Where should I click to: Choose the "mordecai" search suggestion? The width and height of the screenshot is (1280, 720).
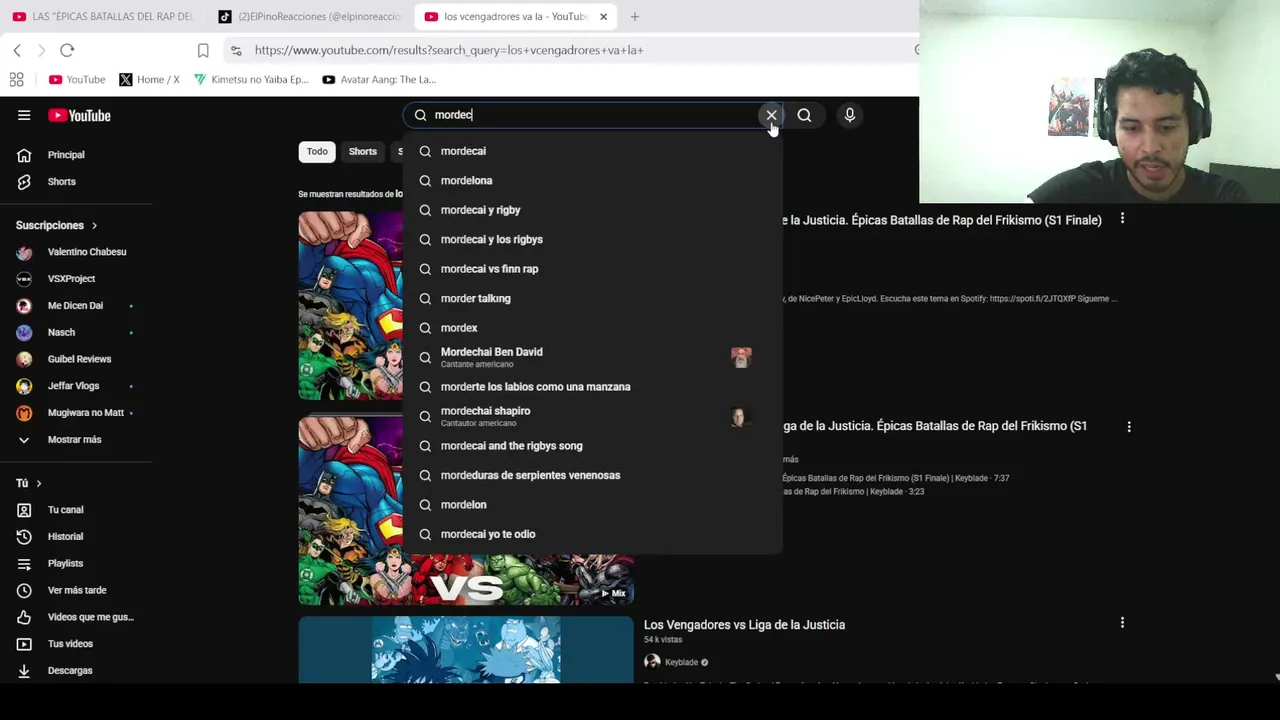[592, 151]
